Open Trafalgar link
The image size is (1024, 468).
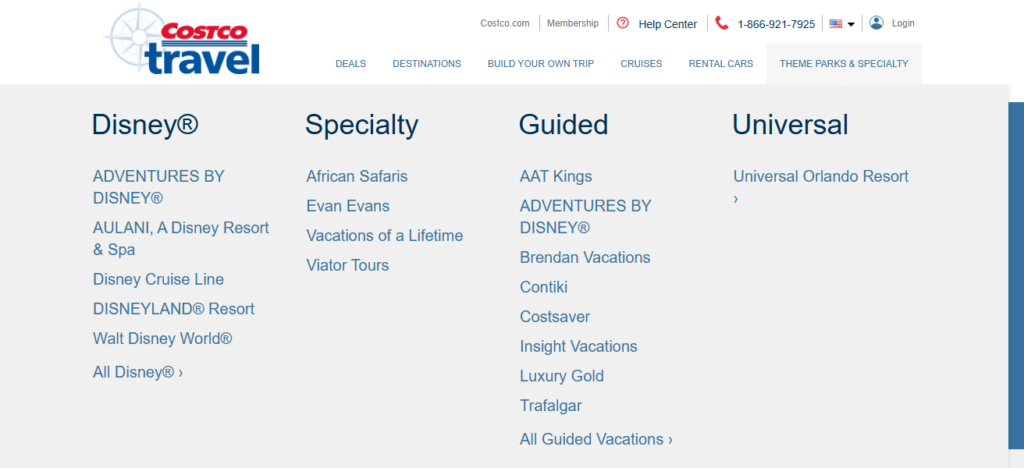[x=551, y=405]
